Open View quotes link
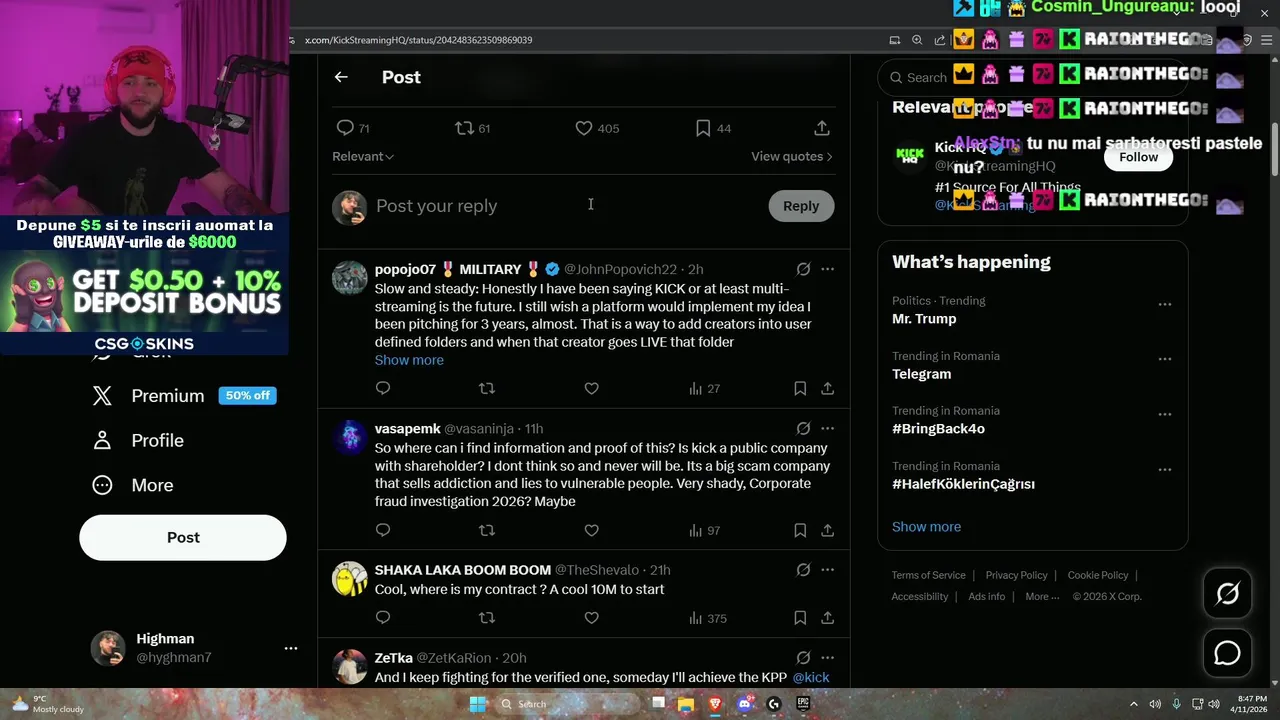The image size is (1280, 720). [792, 156]
